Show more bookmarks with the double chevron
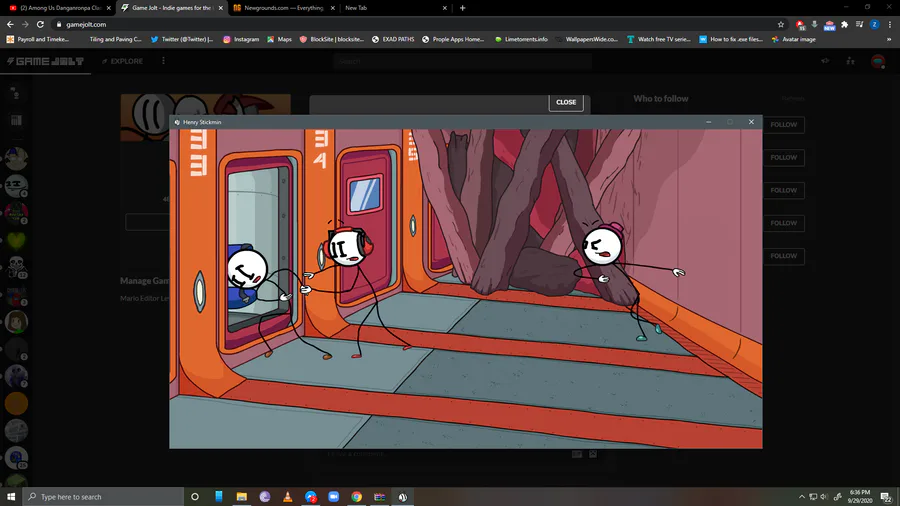Viewport: 900px width, 506px height. 889,39
